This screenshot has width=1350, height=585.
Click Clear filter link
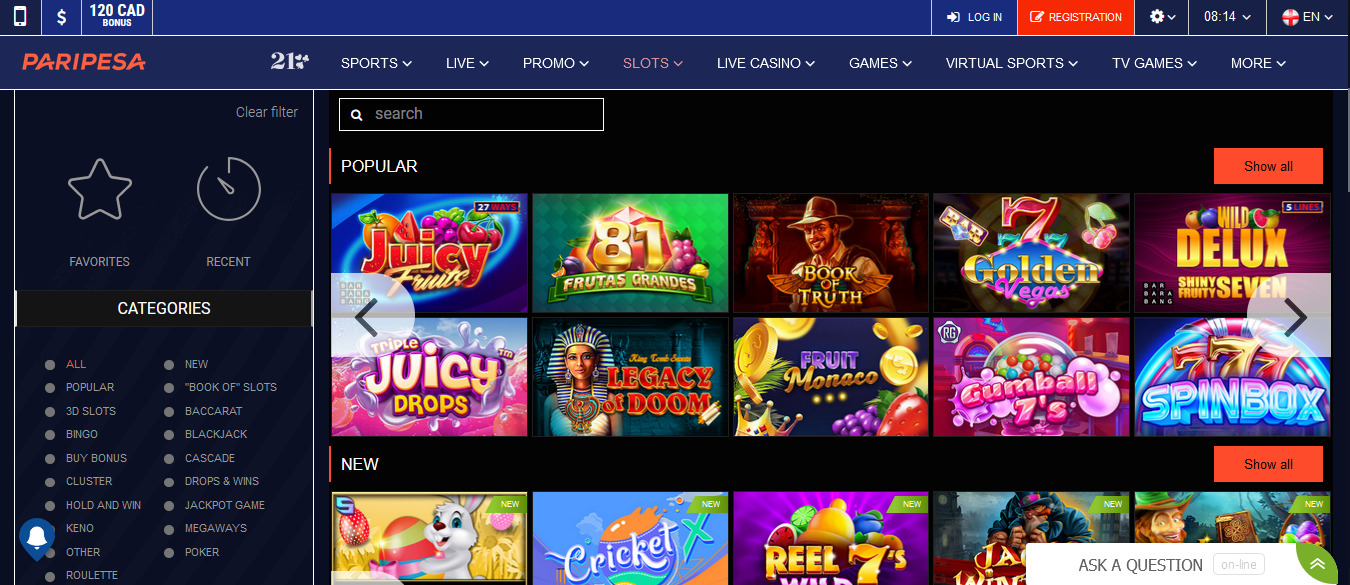pyautogui.click(x=267, y=112)
